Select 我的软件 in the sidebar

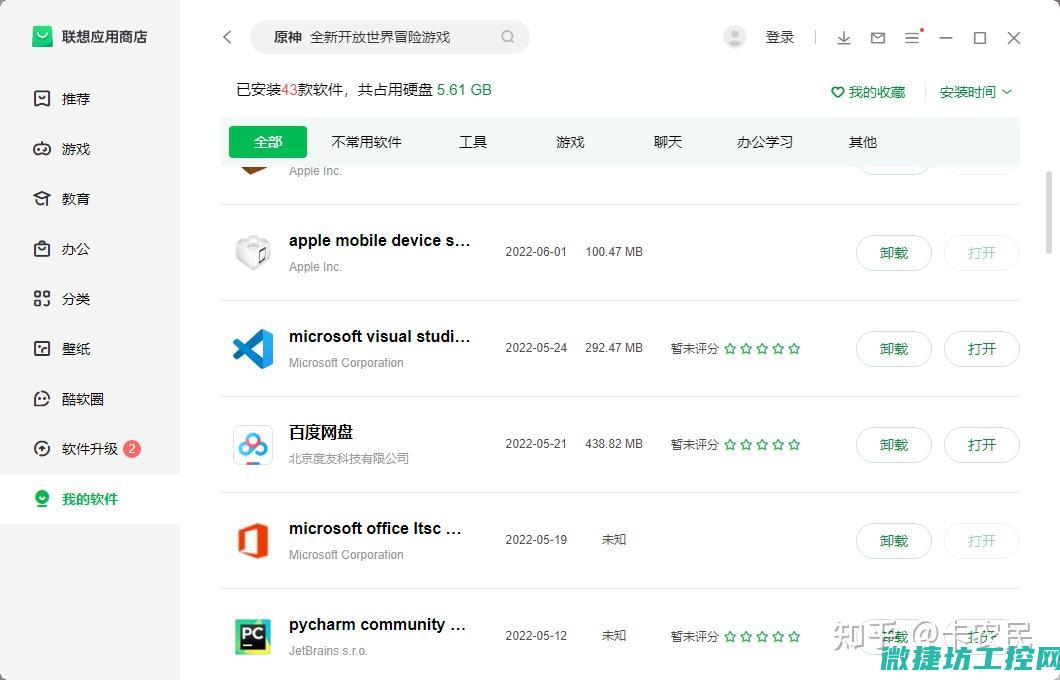[90, 499]
